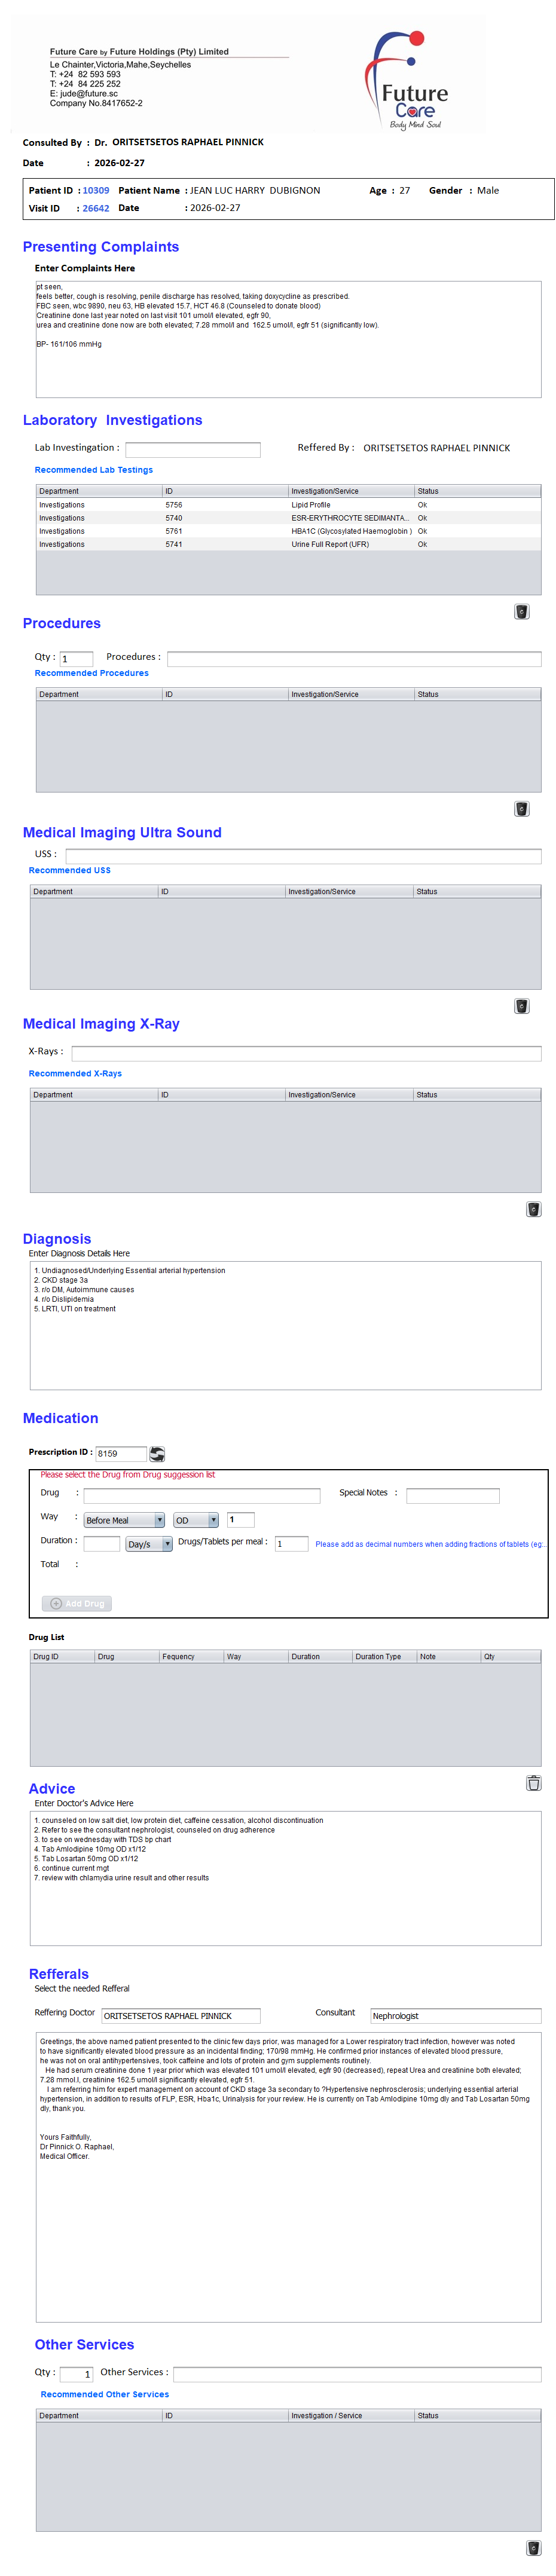Click the Lab Investigation input field
Viewport: 556px width, 2576px height.
192,449
